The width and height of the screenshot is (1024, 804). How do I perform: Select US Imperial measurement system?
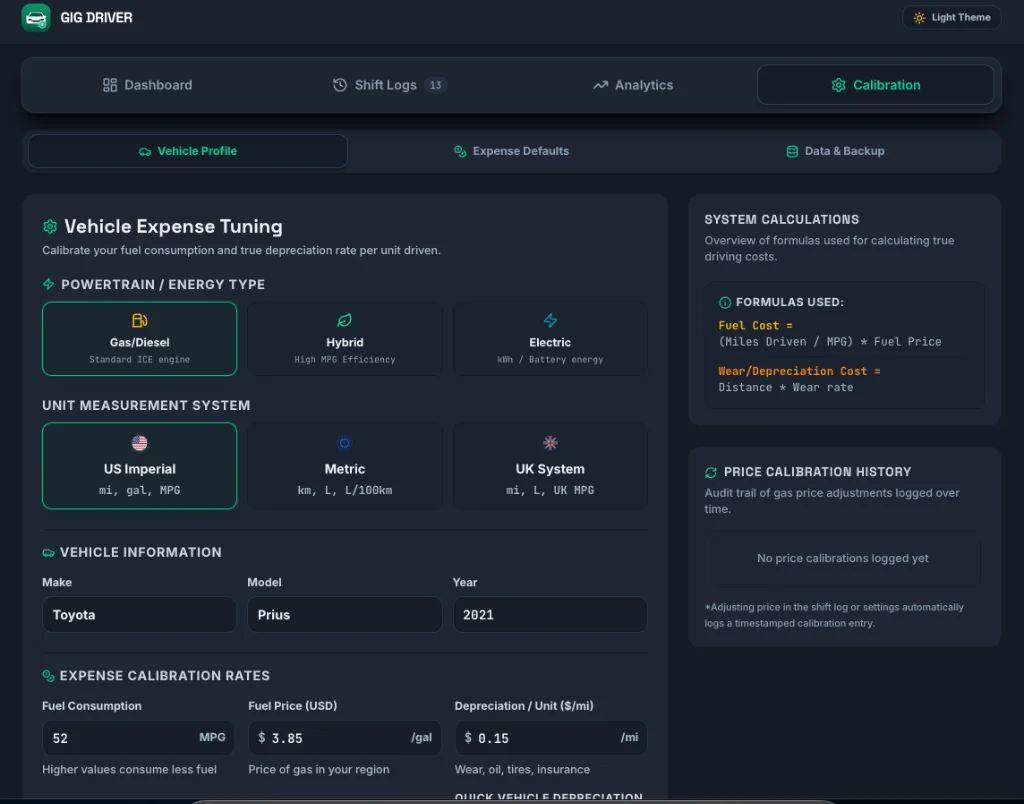coord(140,466)
